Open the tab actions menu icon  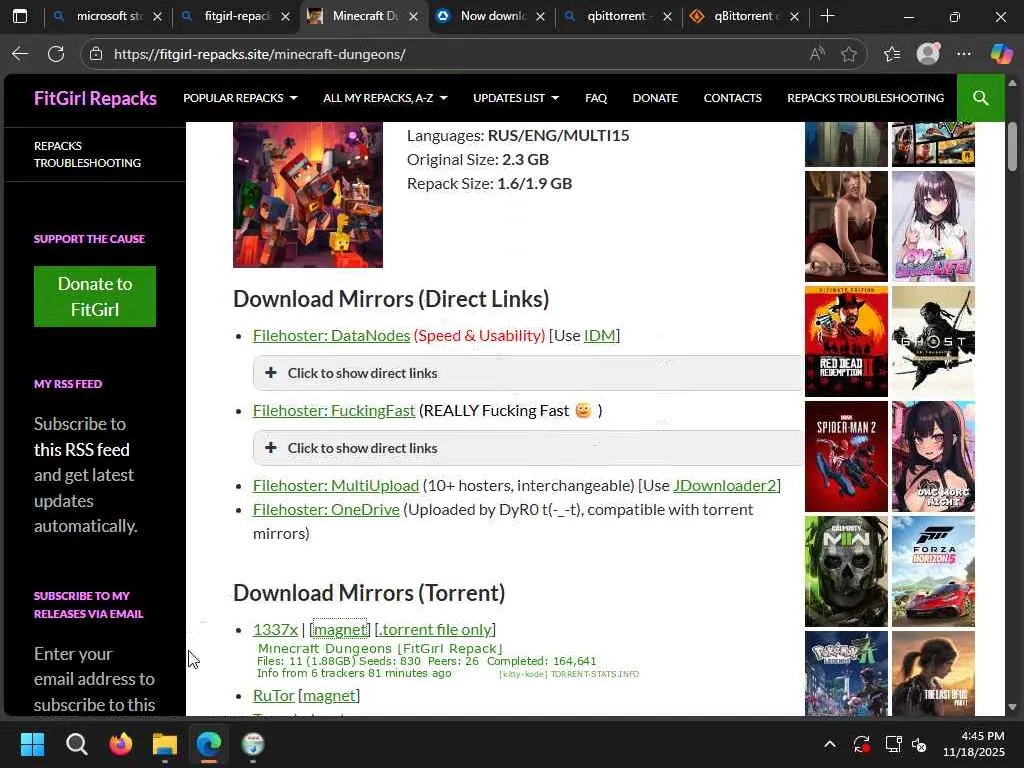20,16
